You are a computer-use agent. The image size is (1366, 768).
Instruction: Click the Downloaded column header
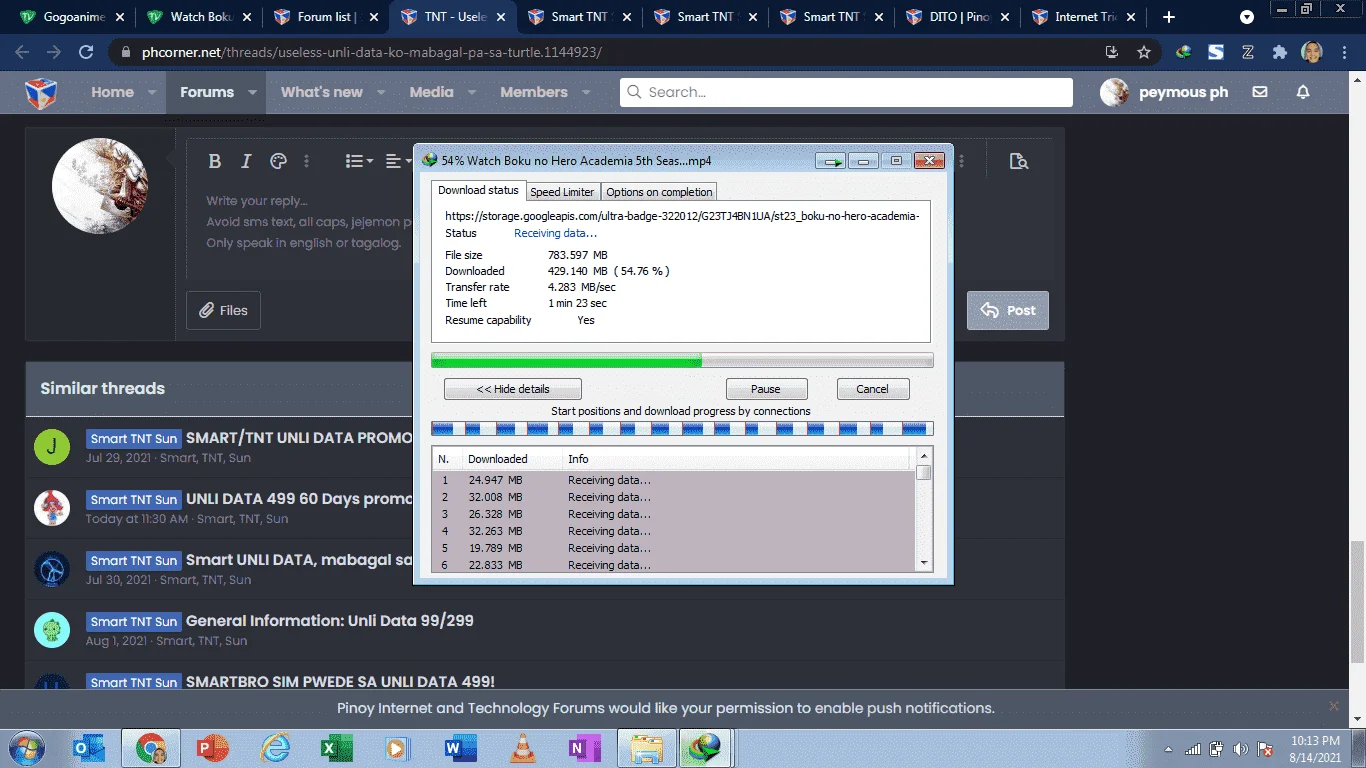pos(497,459)
